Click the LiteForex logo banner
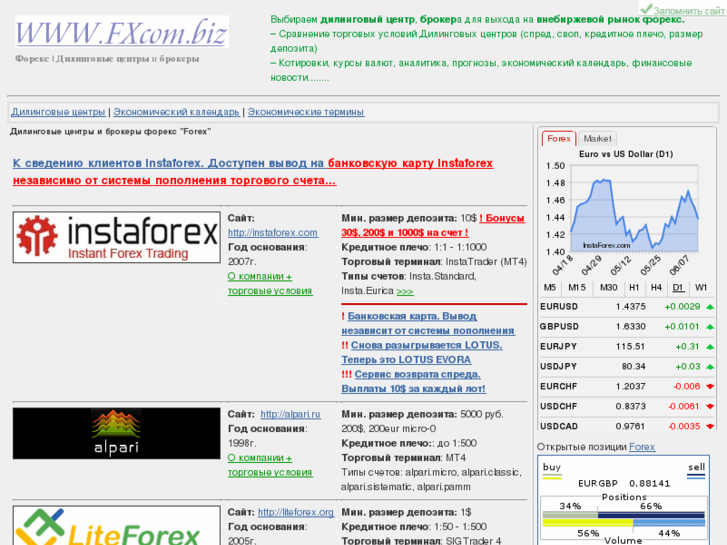 pyautogui.click(x=116, y=526)
